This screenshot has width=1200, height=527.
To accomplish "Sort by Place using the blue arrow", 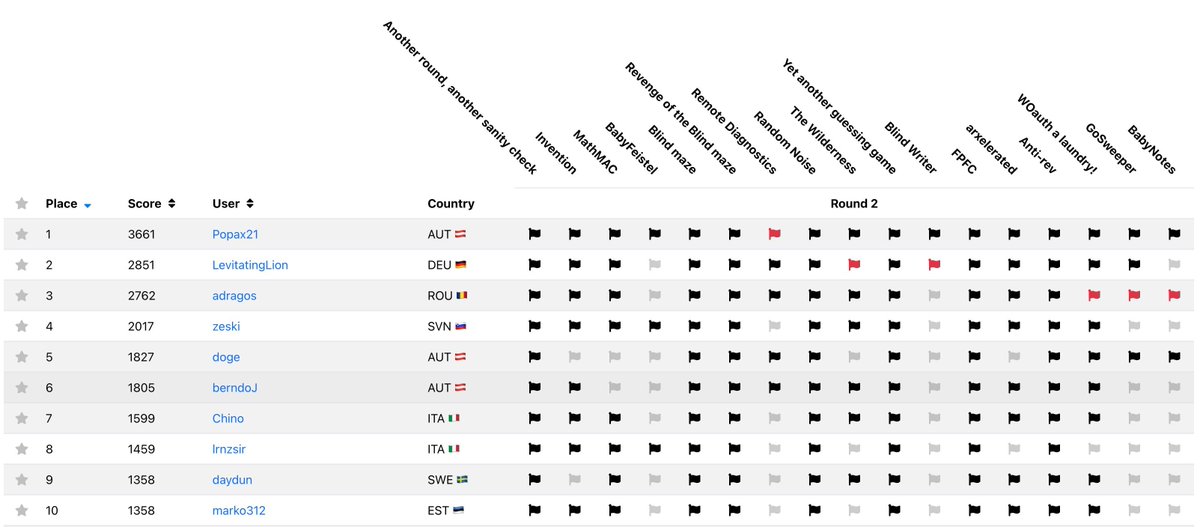I will [x=88, y=205].
